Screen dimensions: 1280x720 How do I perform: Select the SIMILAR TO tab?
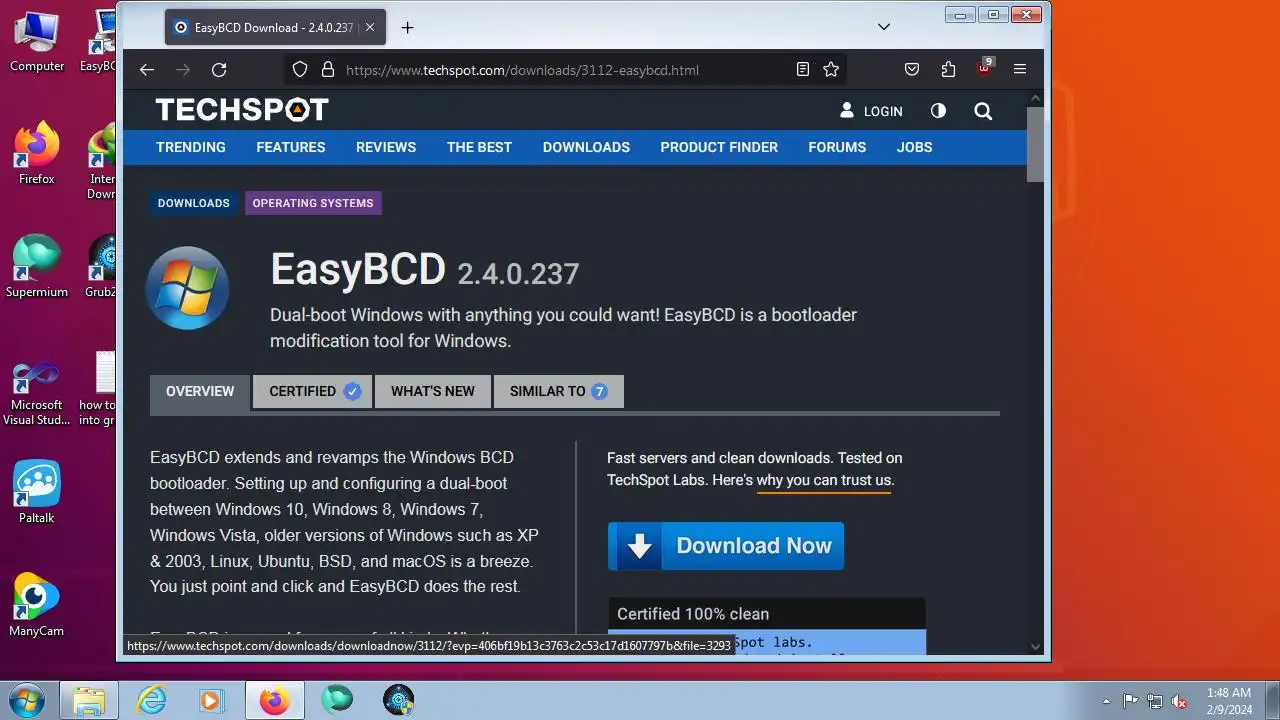pyautogui.click(x=558, y=391)
